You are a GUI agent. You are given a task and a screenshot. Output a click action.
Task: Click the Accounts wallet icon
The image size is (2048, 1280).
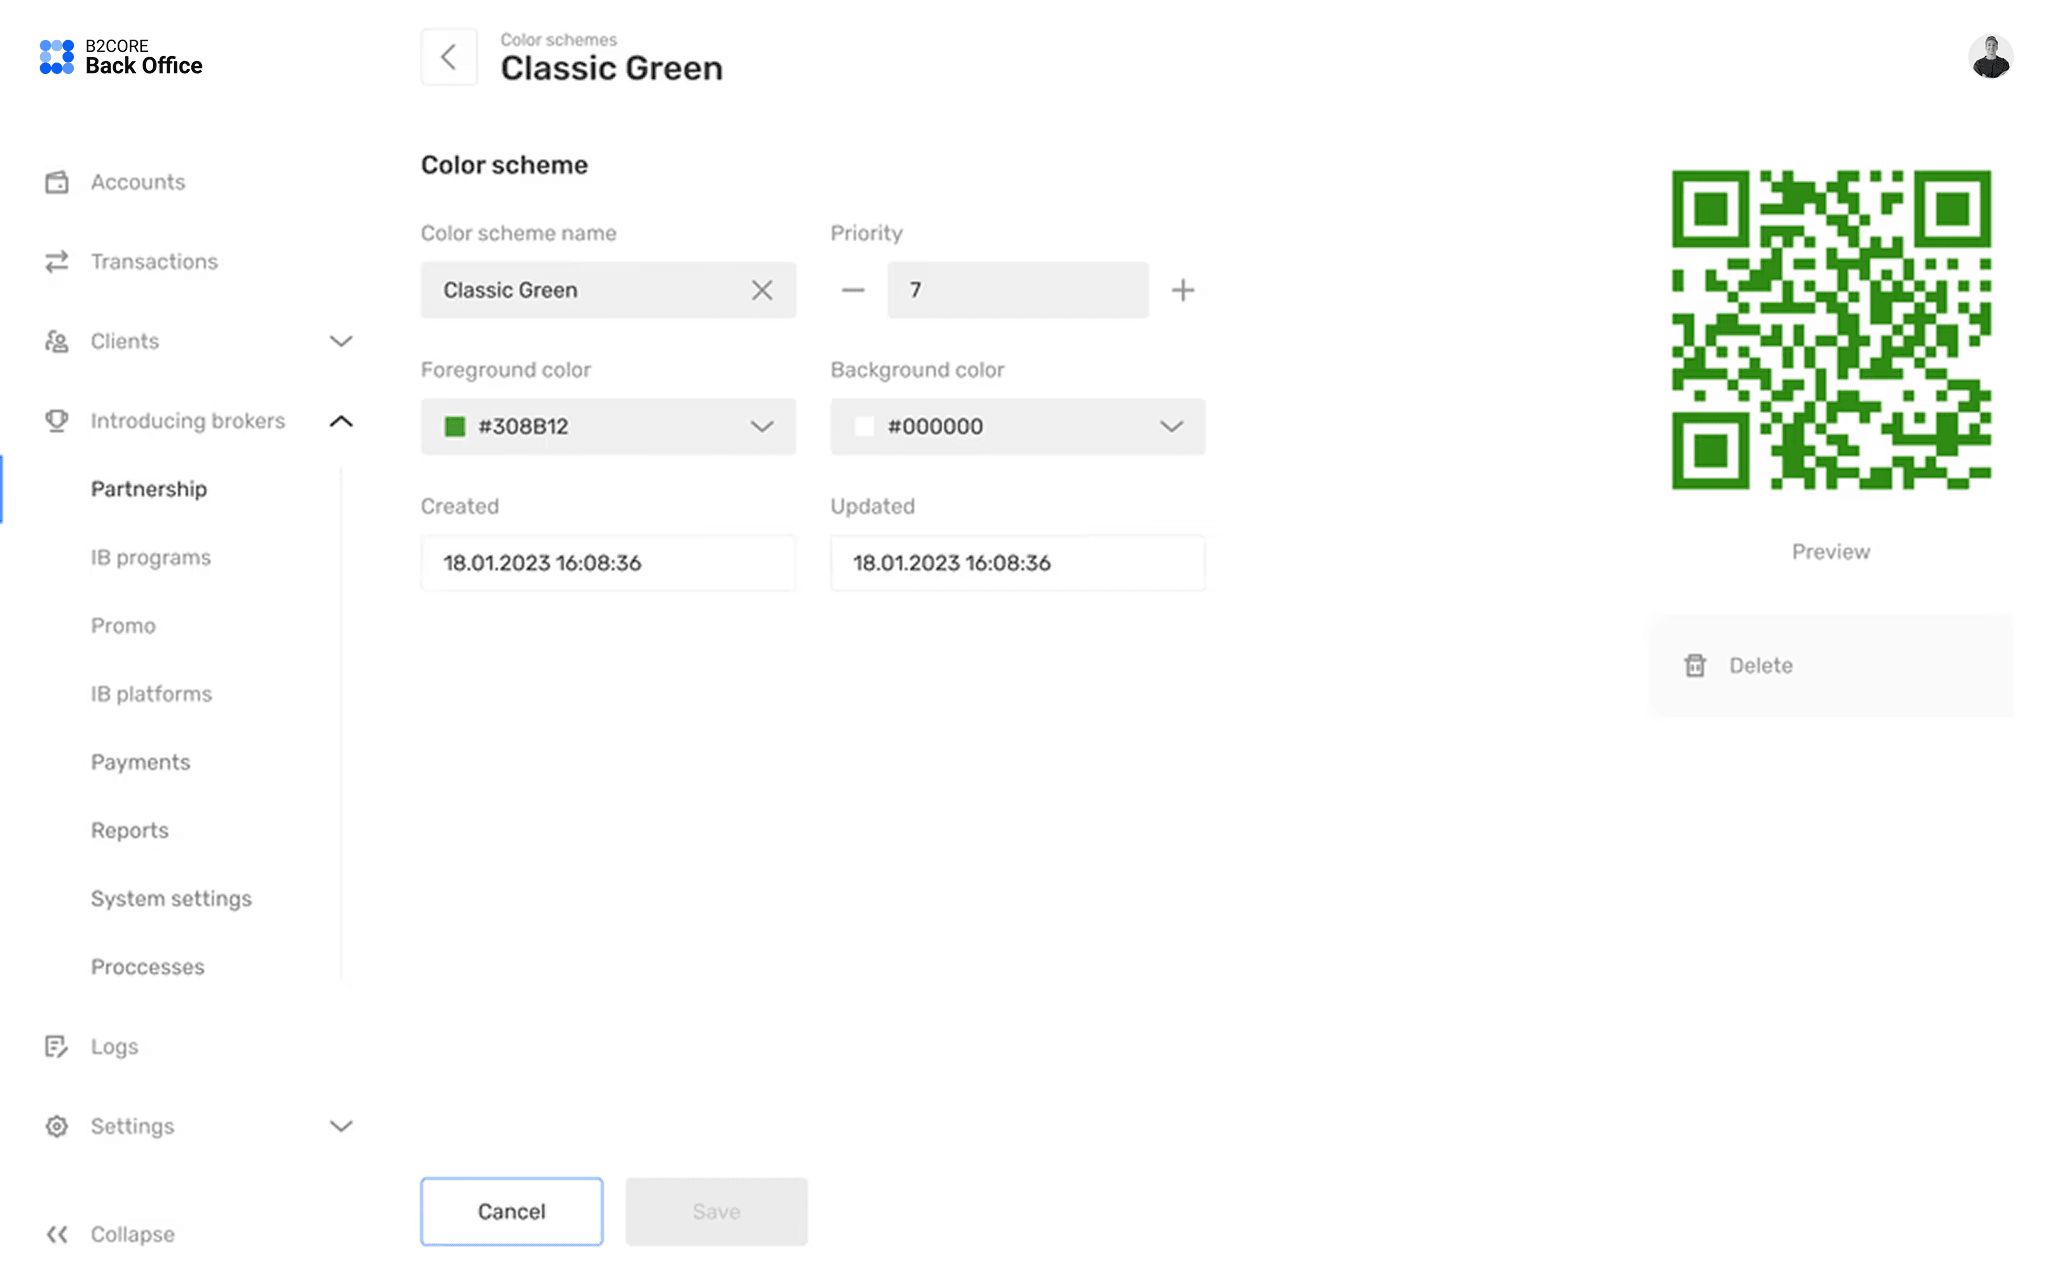point(57,182)
